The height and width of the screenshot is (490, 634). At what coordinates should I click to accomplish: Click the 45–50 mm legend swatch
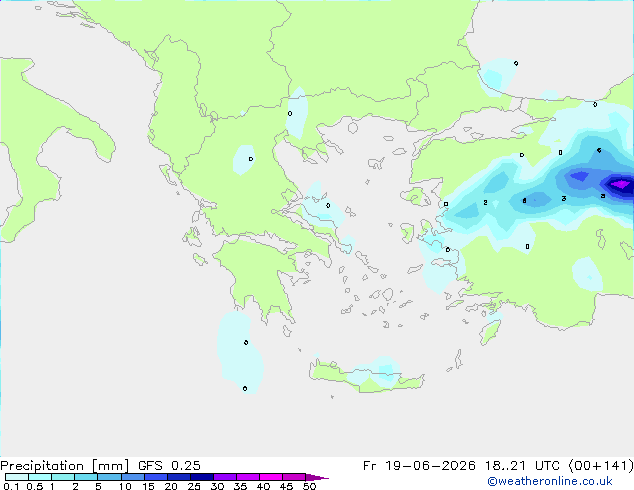pyautogui.click(x=294, y=477)
